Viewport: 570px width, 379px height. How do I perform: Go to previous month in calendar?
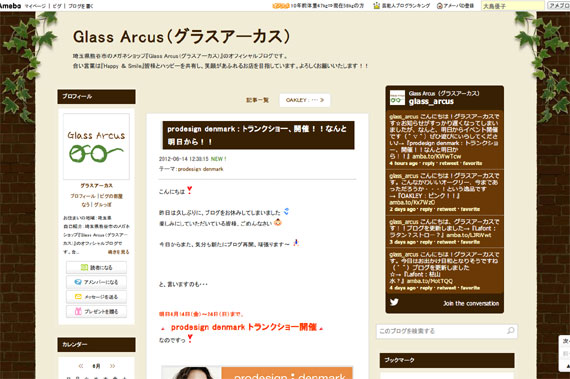coord(81,366)
